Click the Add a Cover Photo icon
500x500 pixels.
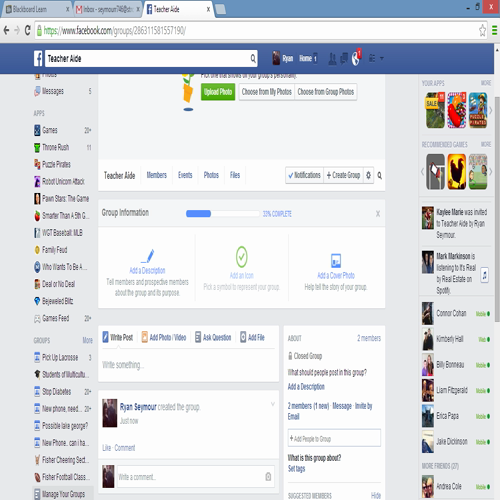[x=336, y=261]
